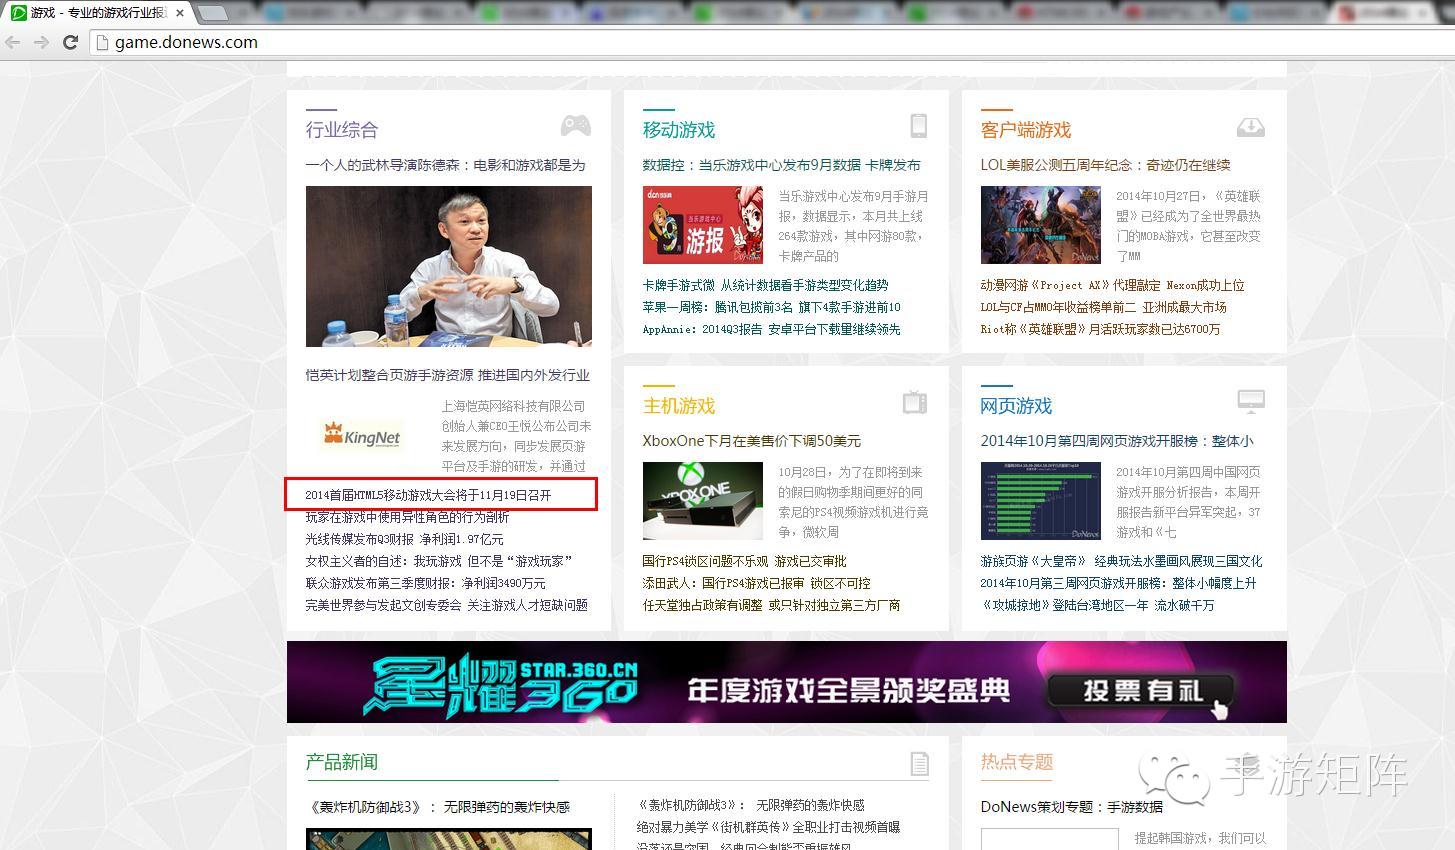Click the 星耀360 banner advertisement
Screen dimensions: 1455x850
pos(787,682)
